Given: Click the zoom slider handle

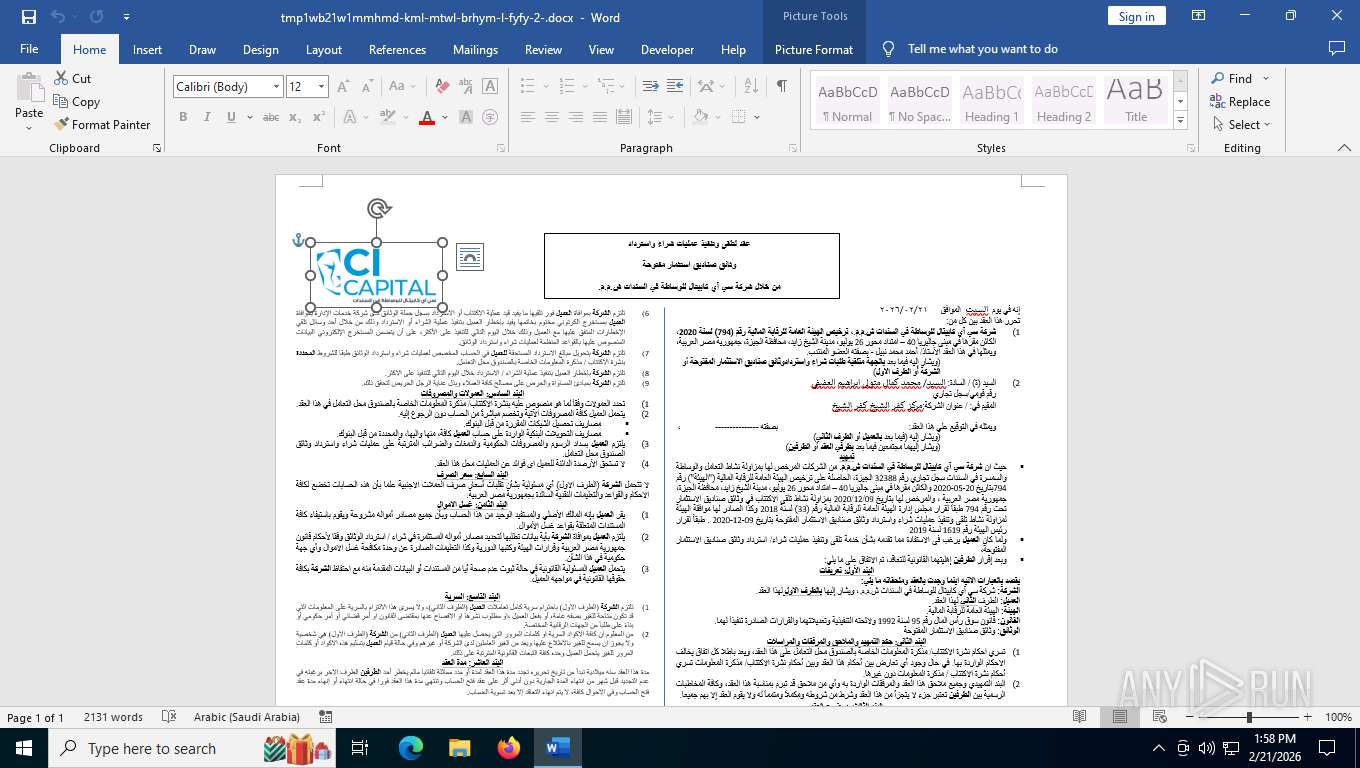Looking at the screenshot, I should [x=1248, y=717].
